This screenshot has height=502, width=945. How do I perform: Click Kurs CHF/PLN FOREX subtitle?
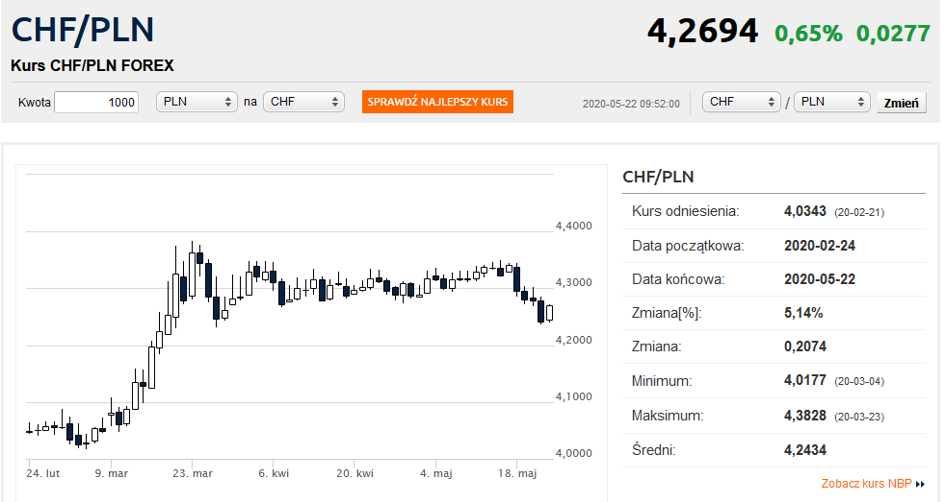point(92,66)
